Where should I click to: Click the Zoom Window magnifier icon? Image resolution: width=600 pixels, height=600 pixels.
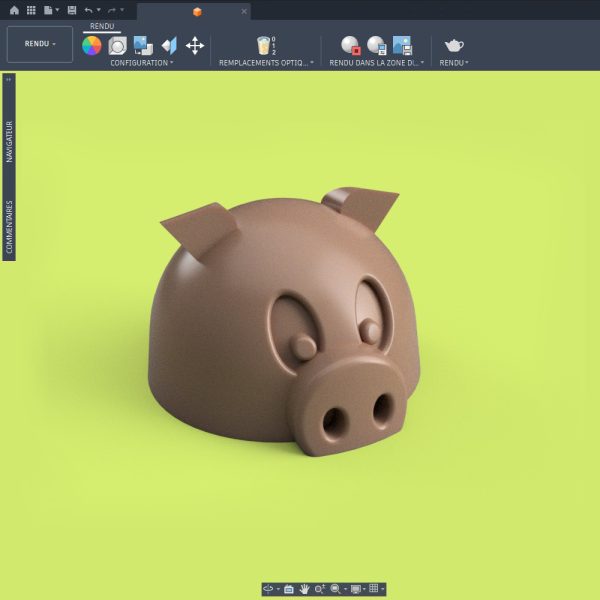[x=336, y=589]
